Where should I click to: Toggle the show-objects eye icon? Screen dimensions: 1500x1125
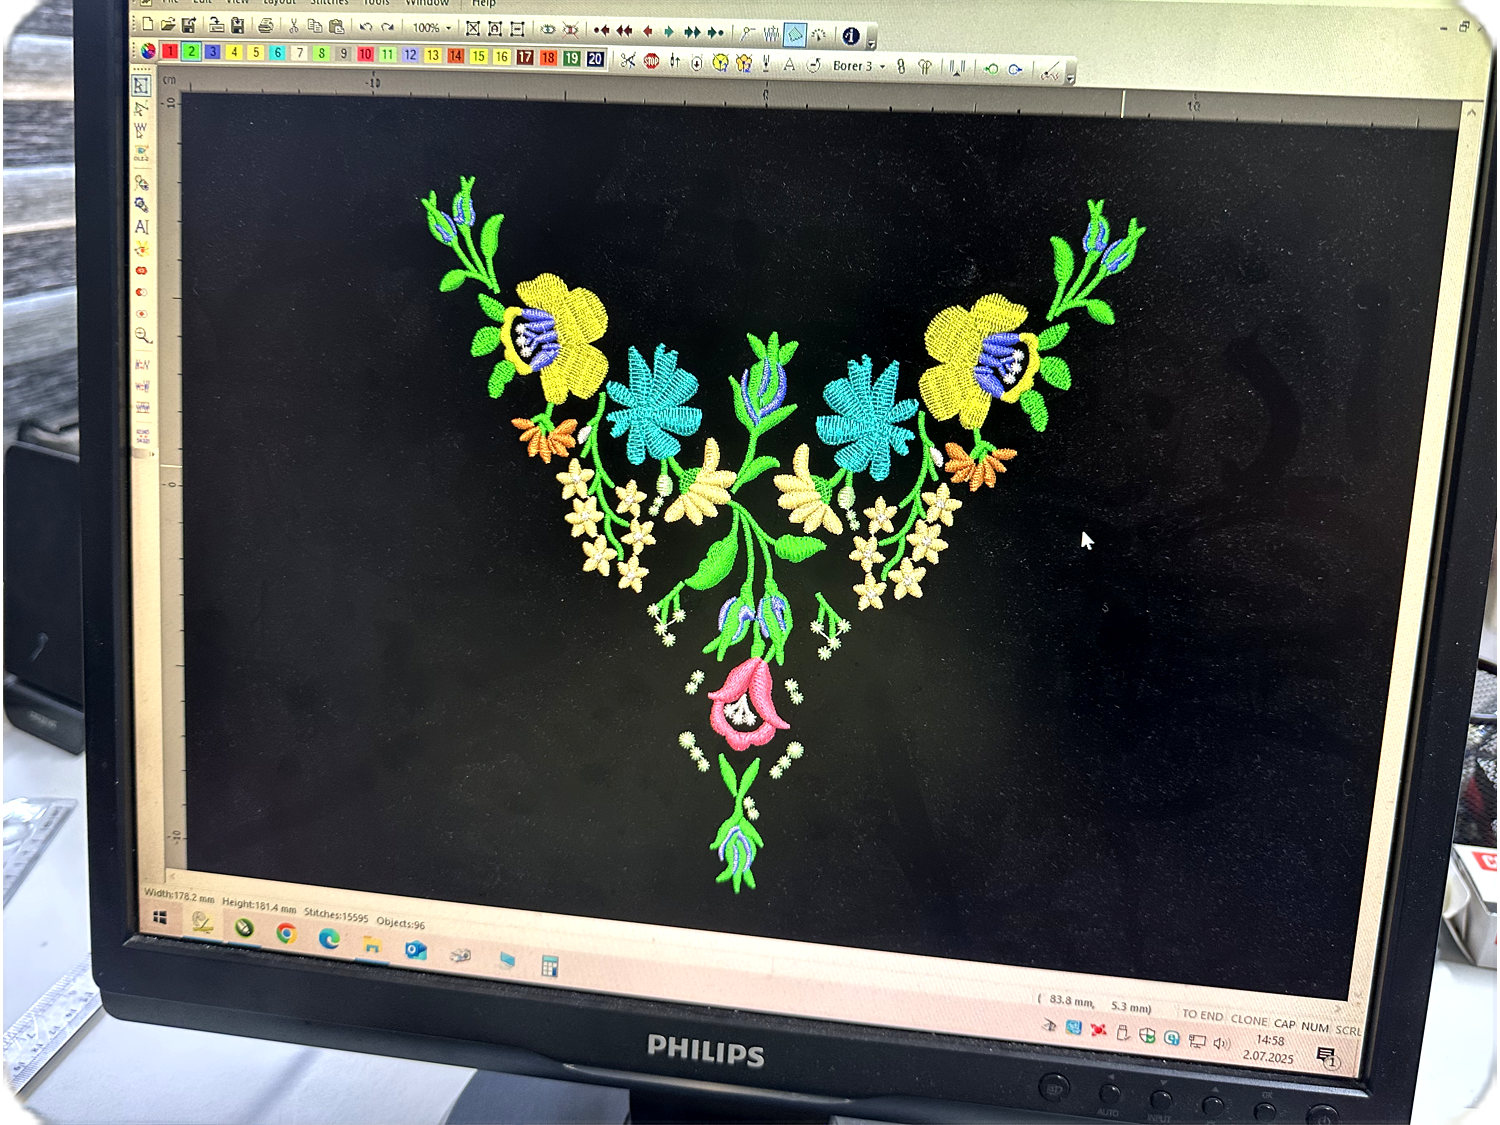click(547, 30)
